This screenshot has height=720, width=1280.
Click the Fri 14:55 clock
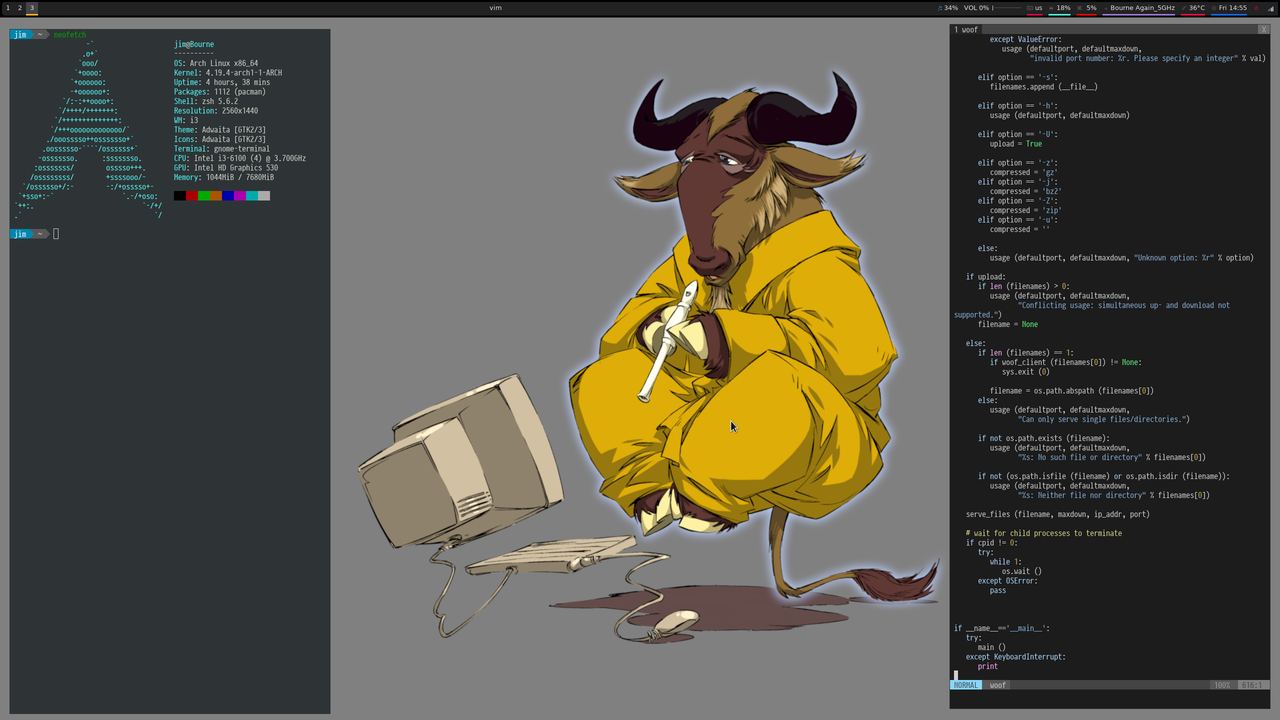tap(1229, 8)
